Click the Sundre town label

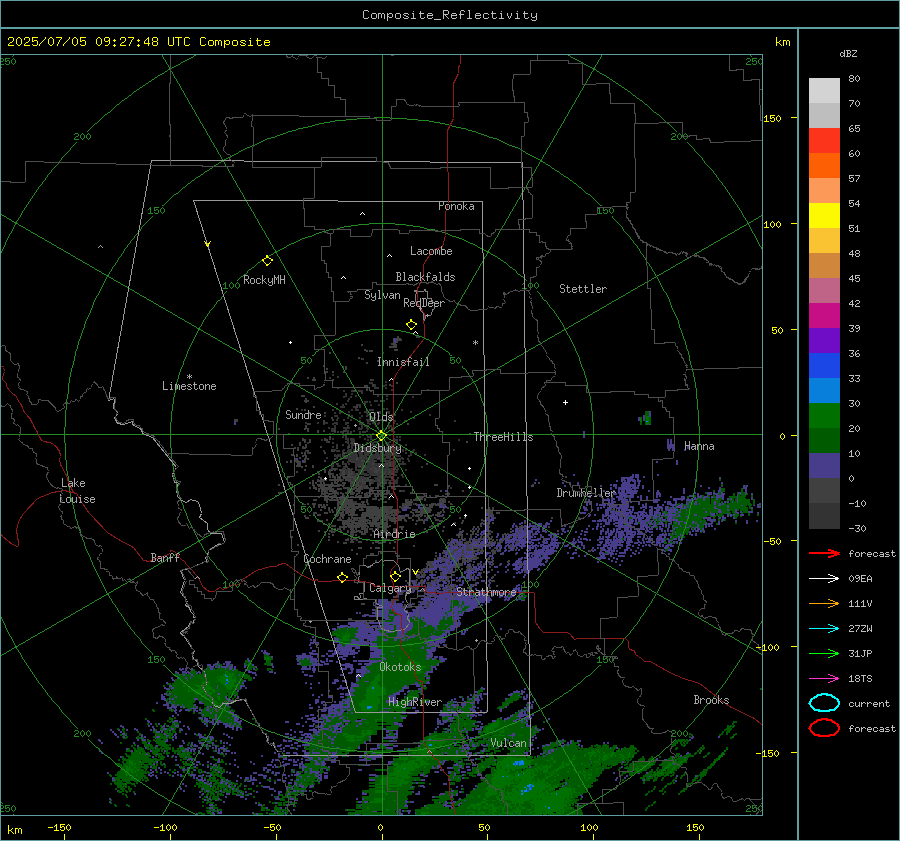click(303, 414)
